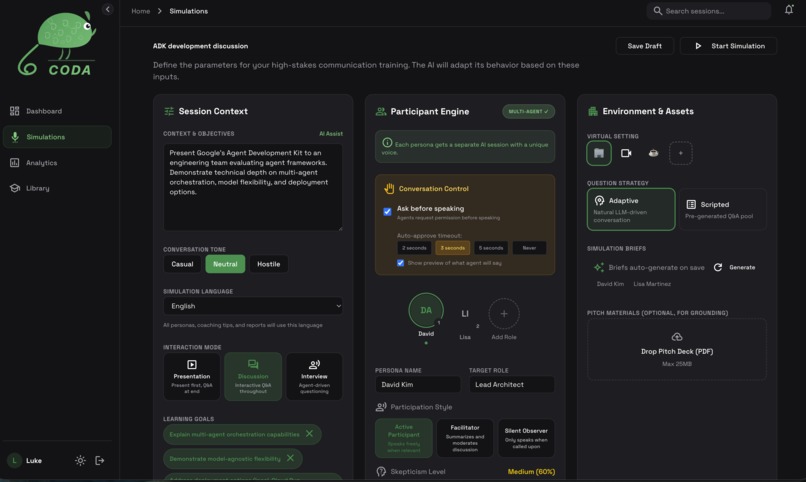This screenshot has height=482, width=806.
Task: Open notifications bell
Action: tap(789, 10)
